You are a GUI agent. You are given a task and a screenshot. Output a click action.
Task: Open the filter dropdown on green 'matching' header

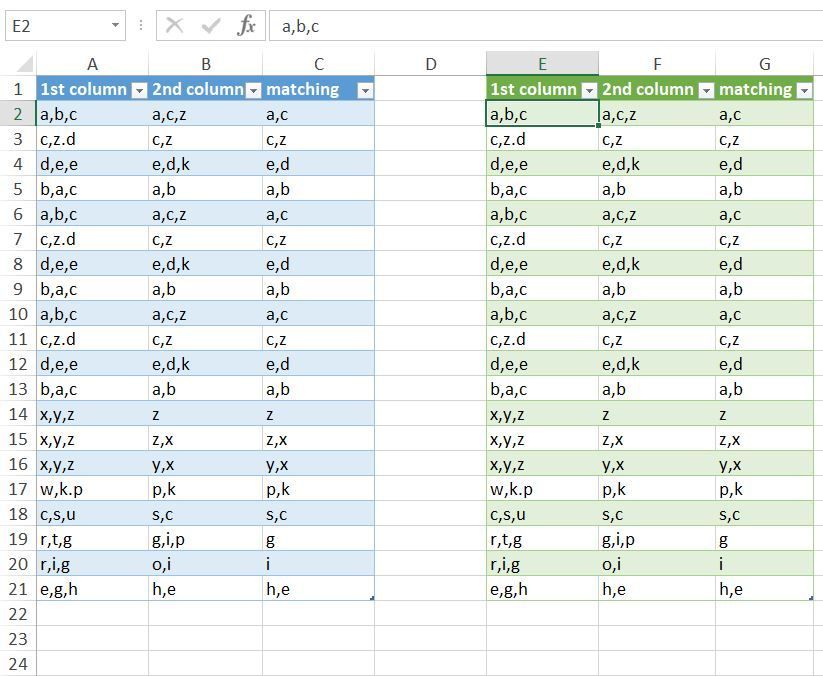(806, 89)
